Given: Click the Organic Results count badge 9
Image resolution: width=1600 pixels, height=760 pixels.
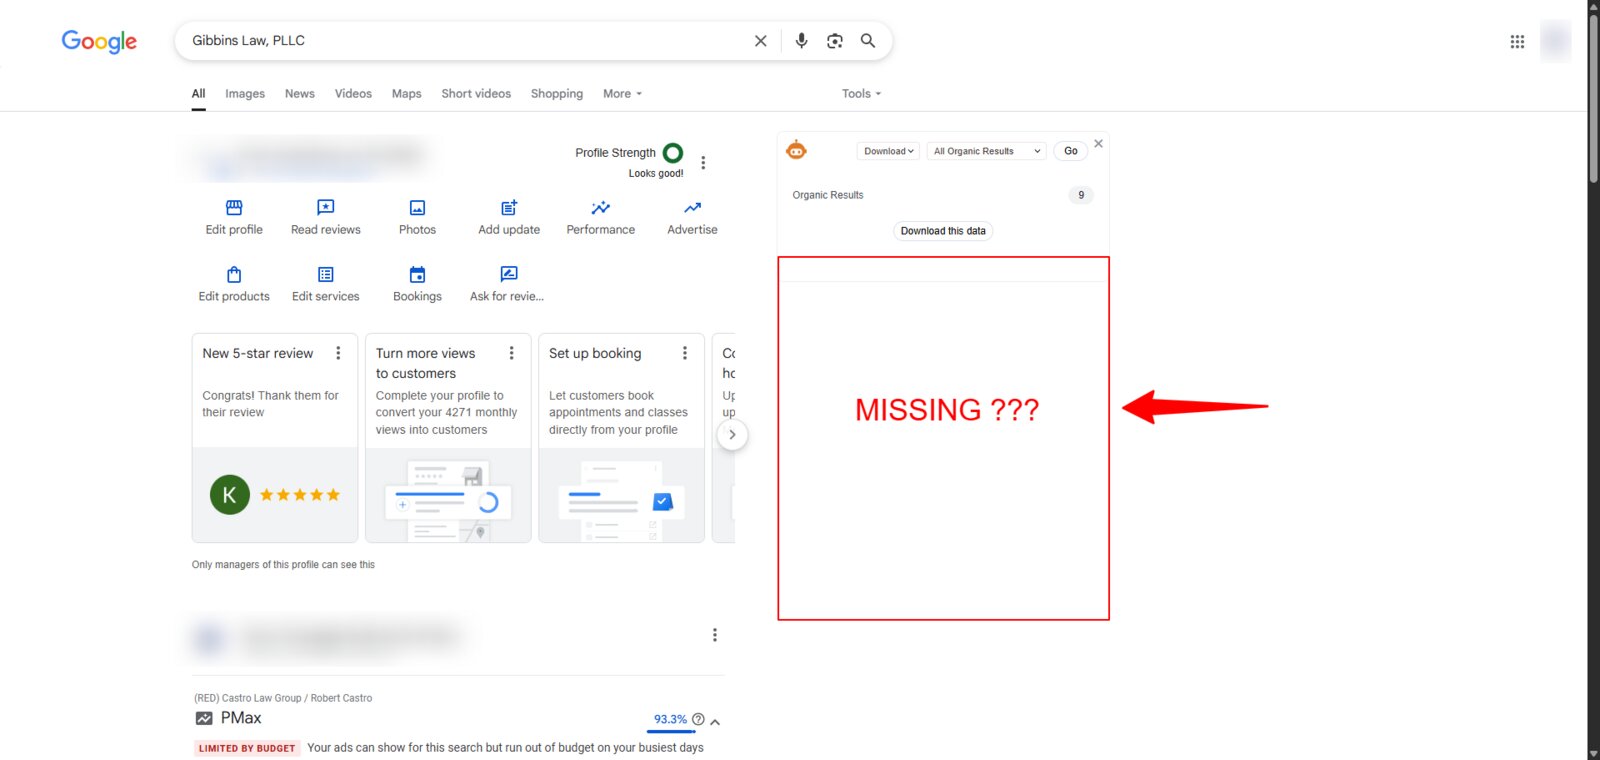Looking at the screenshot, I should [1080, 195].
